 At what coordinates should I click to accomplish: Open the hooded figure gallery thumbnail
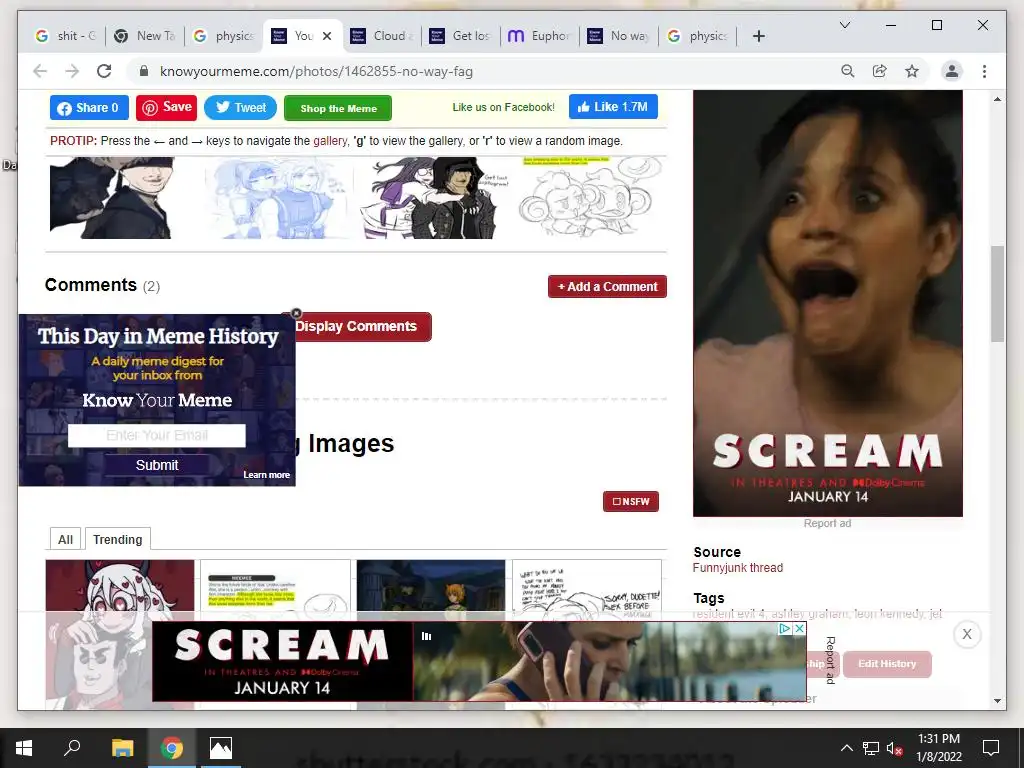point(434,198)
